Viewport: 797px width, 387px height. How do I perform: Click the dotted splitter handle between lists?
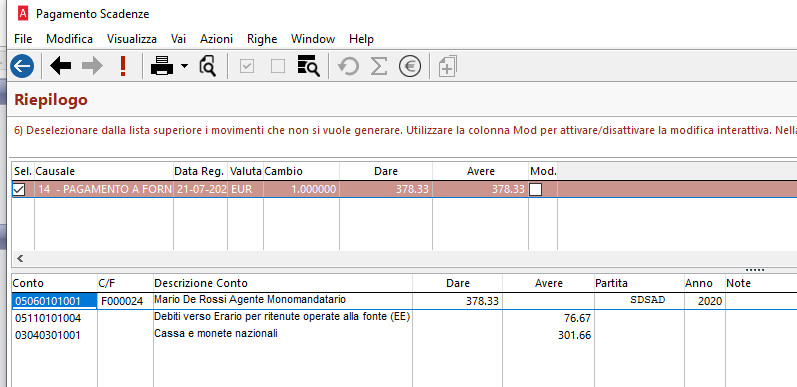(755, 270)
